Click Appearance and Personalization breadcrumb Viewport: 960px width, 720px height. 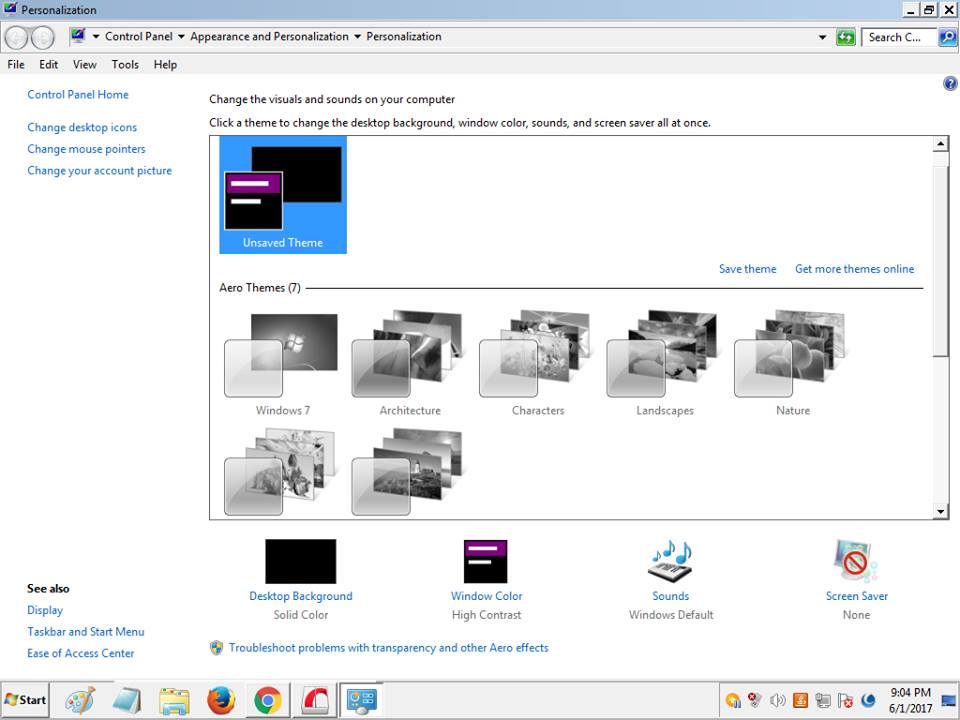269,37
